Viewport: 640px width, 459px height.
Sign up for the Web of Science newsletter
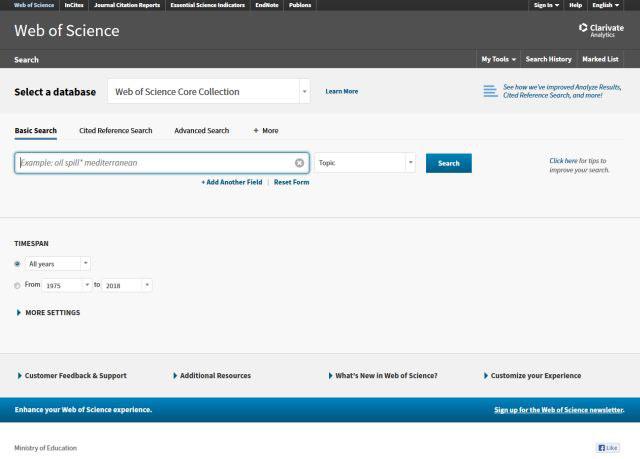559,410
